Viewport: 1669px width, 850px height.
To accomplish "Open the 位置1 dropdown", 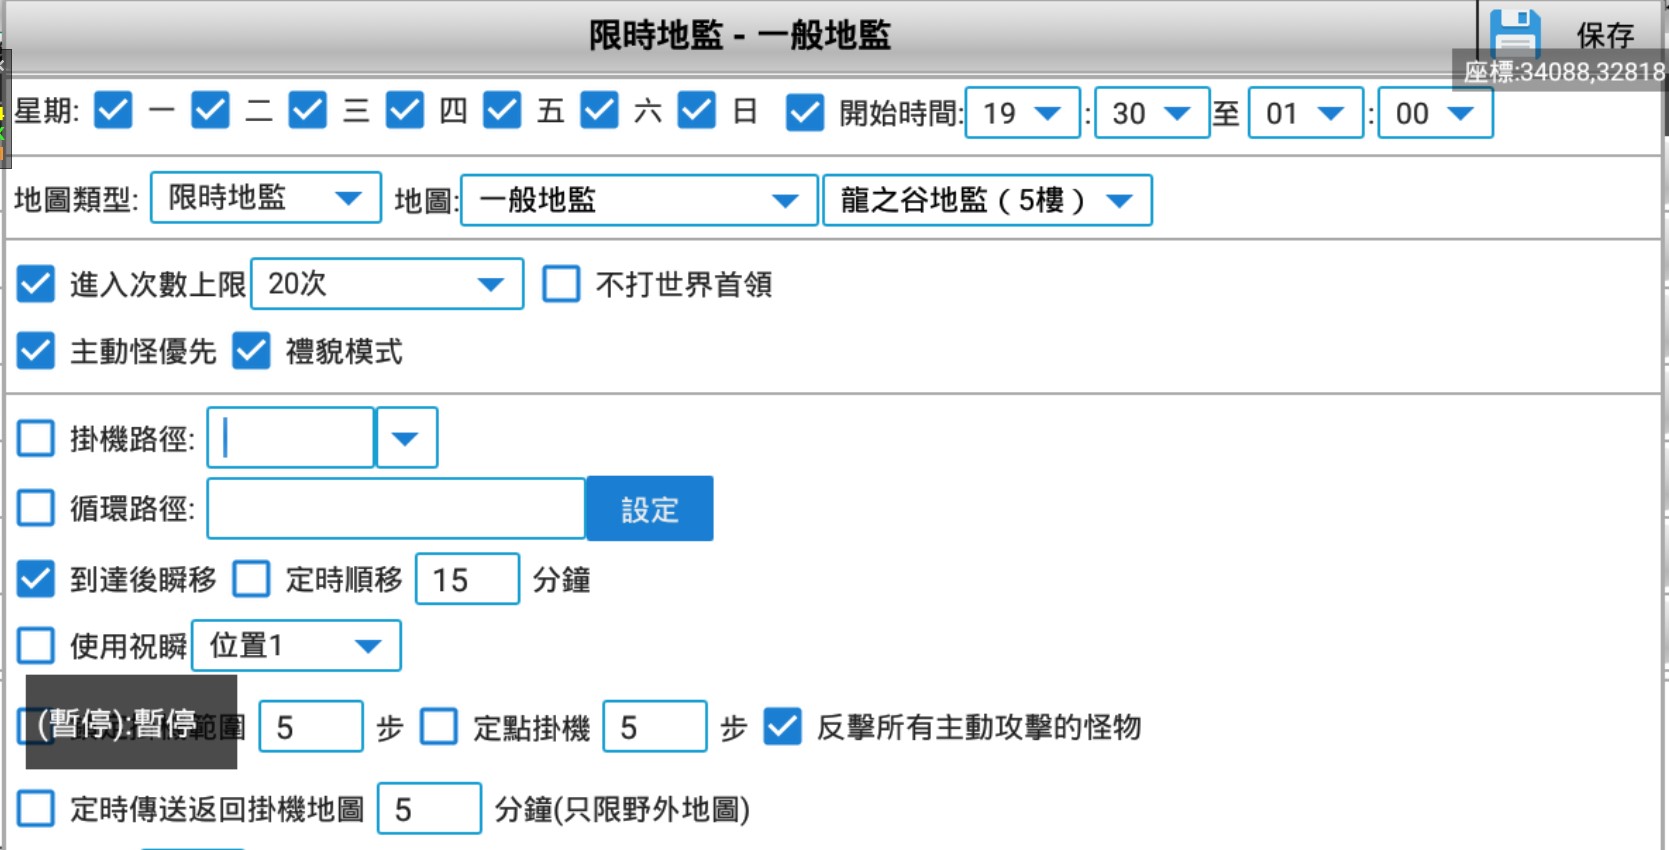I will (x=296, y=645).
